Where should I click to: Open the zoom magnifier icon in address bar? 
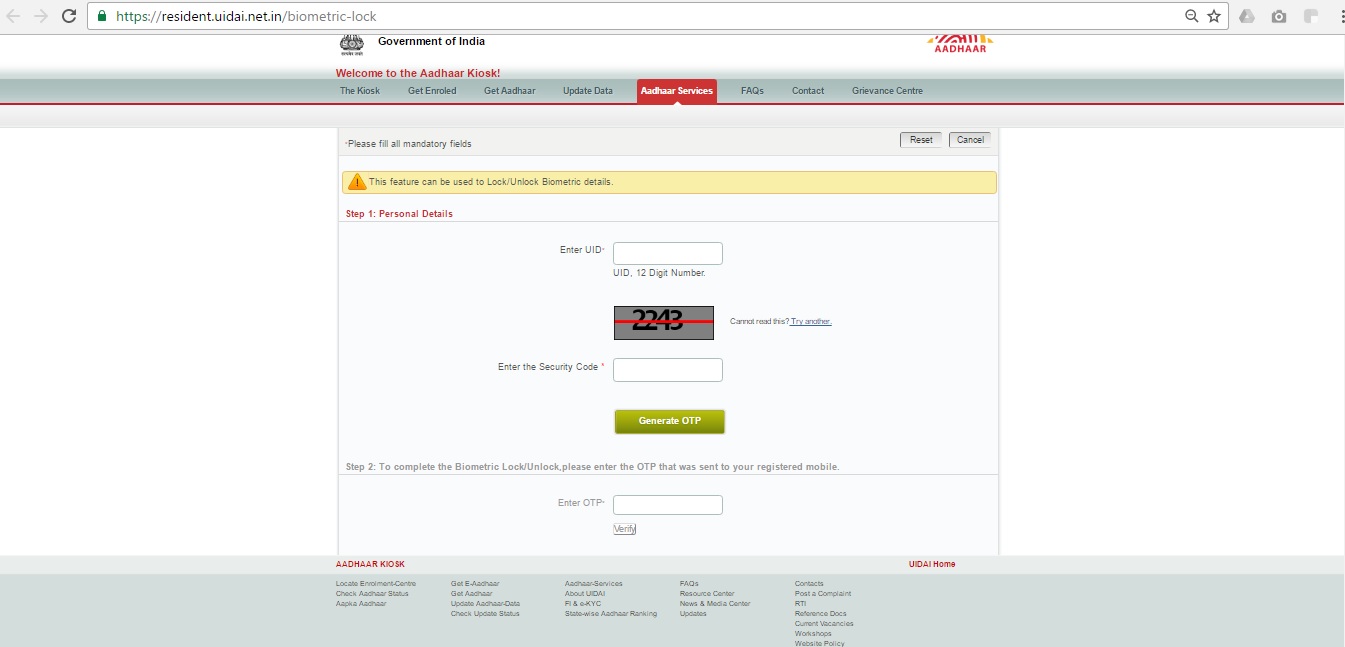(x=1191, y=16)
